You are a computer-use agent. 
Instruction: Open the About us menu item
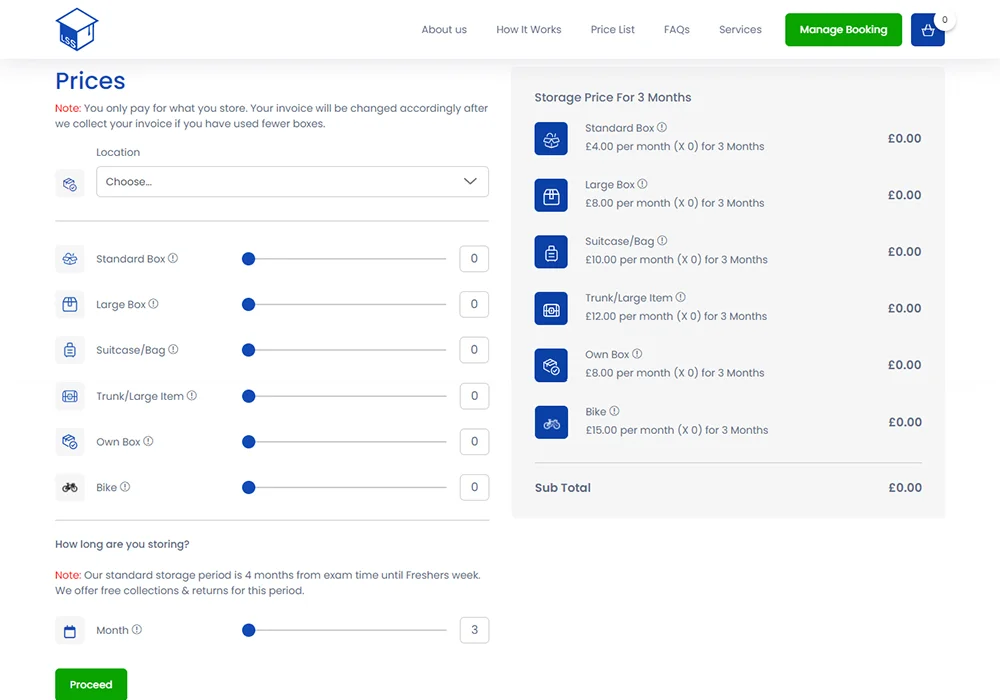click(444, 30)
